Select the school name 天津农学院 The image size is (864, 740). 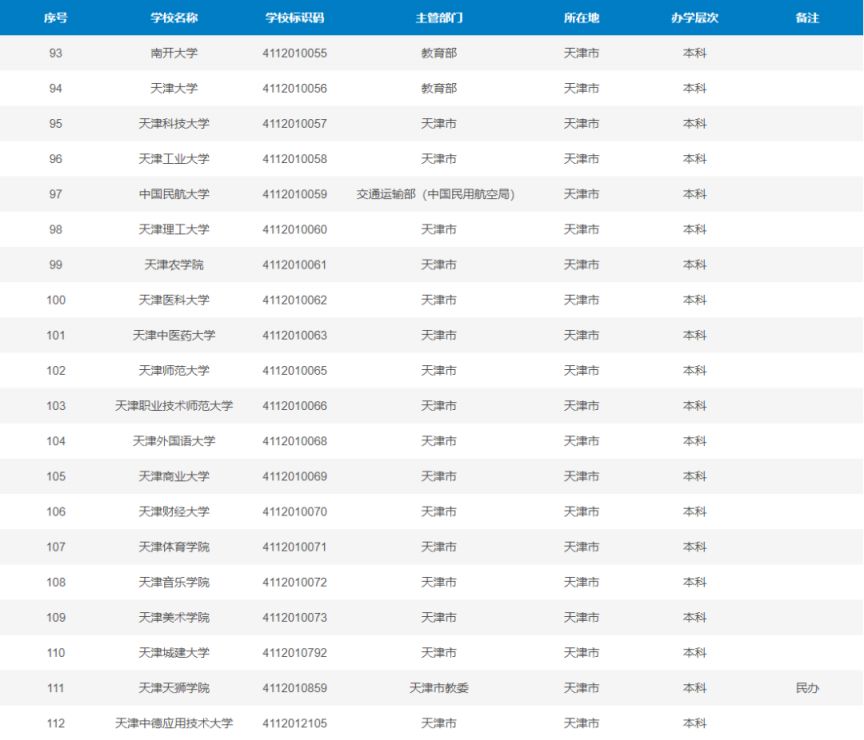click(x=174, y=264)
